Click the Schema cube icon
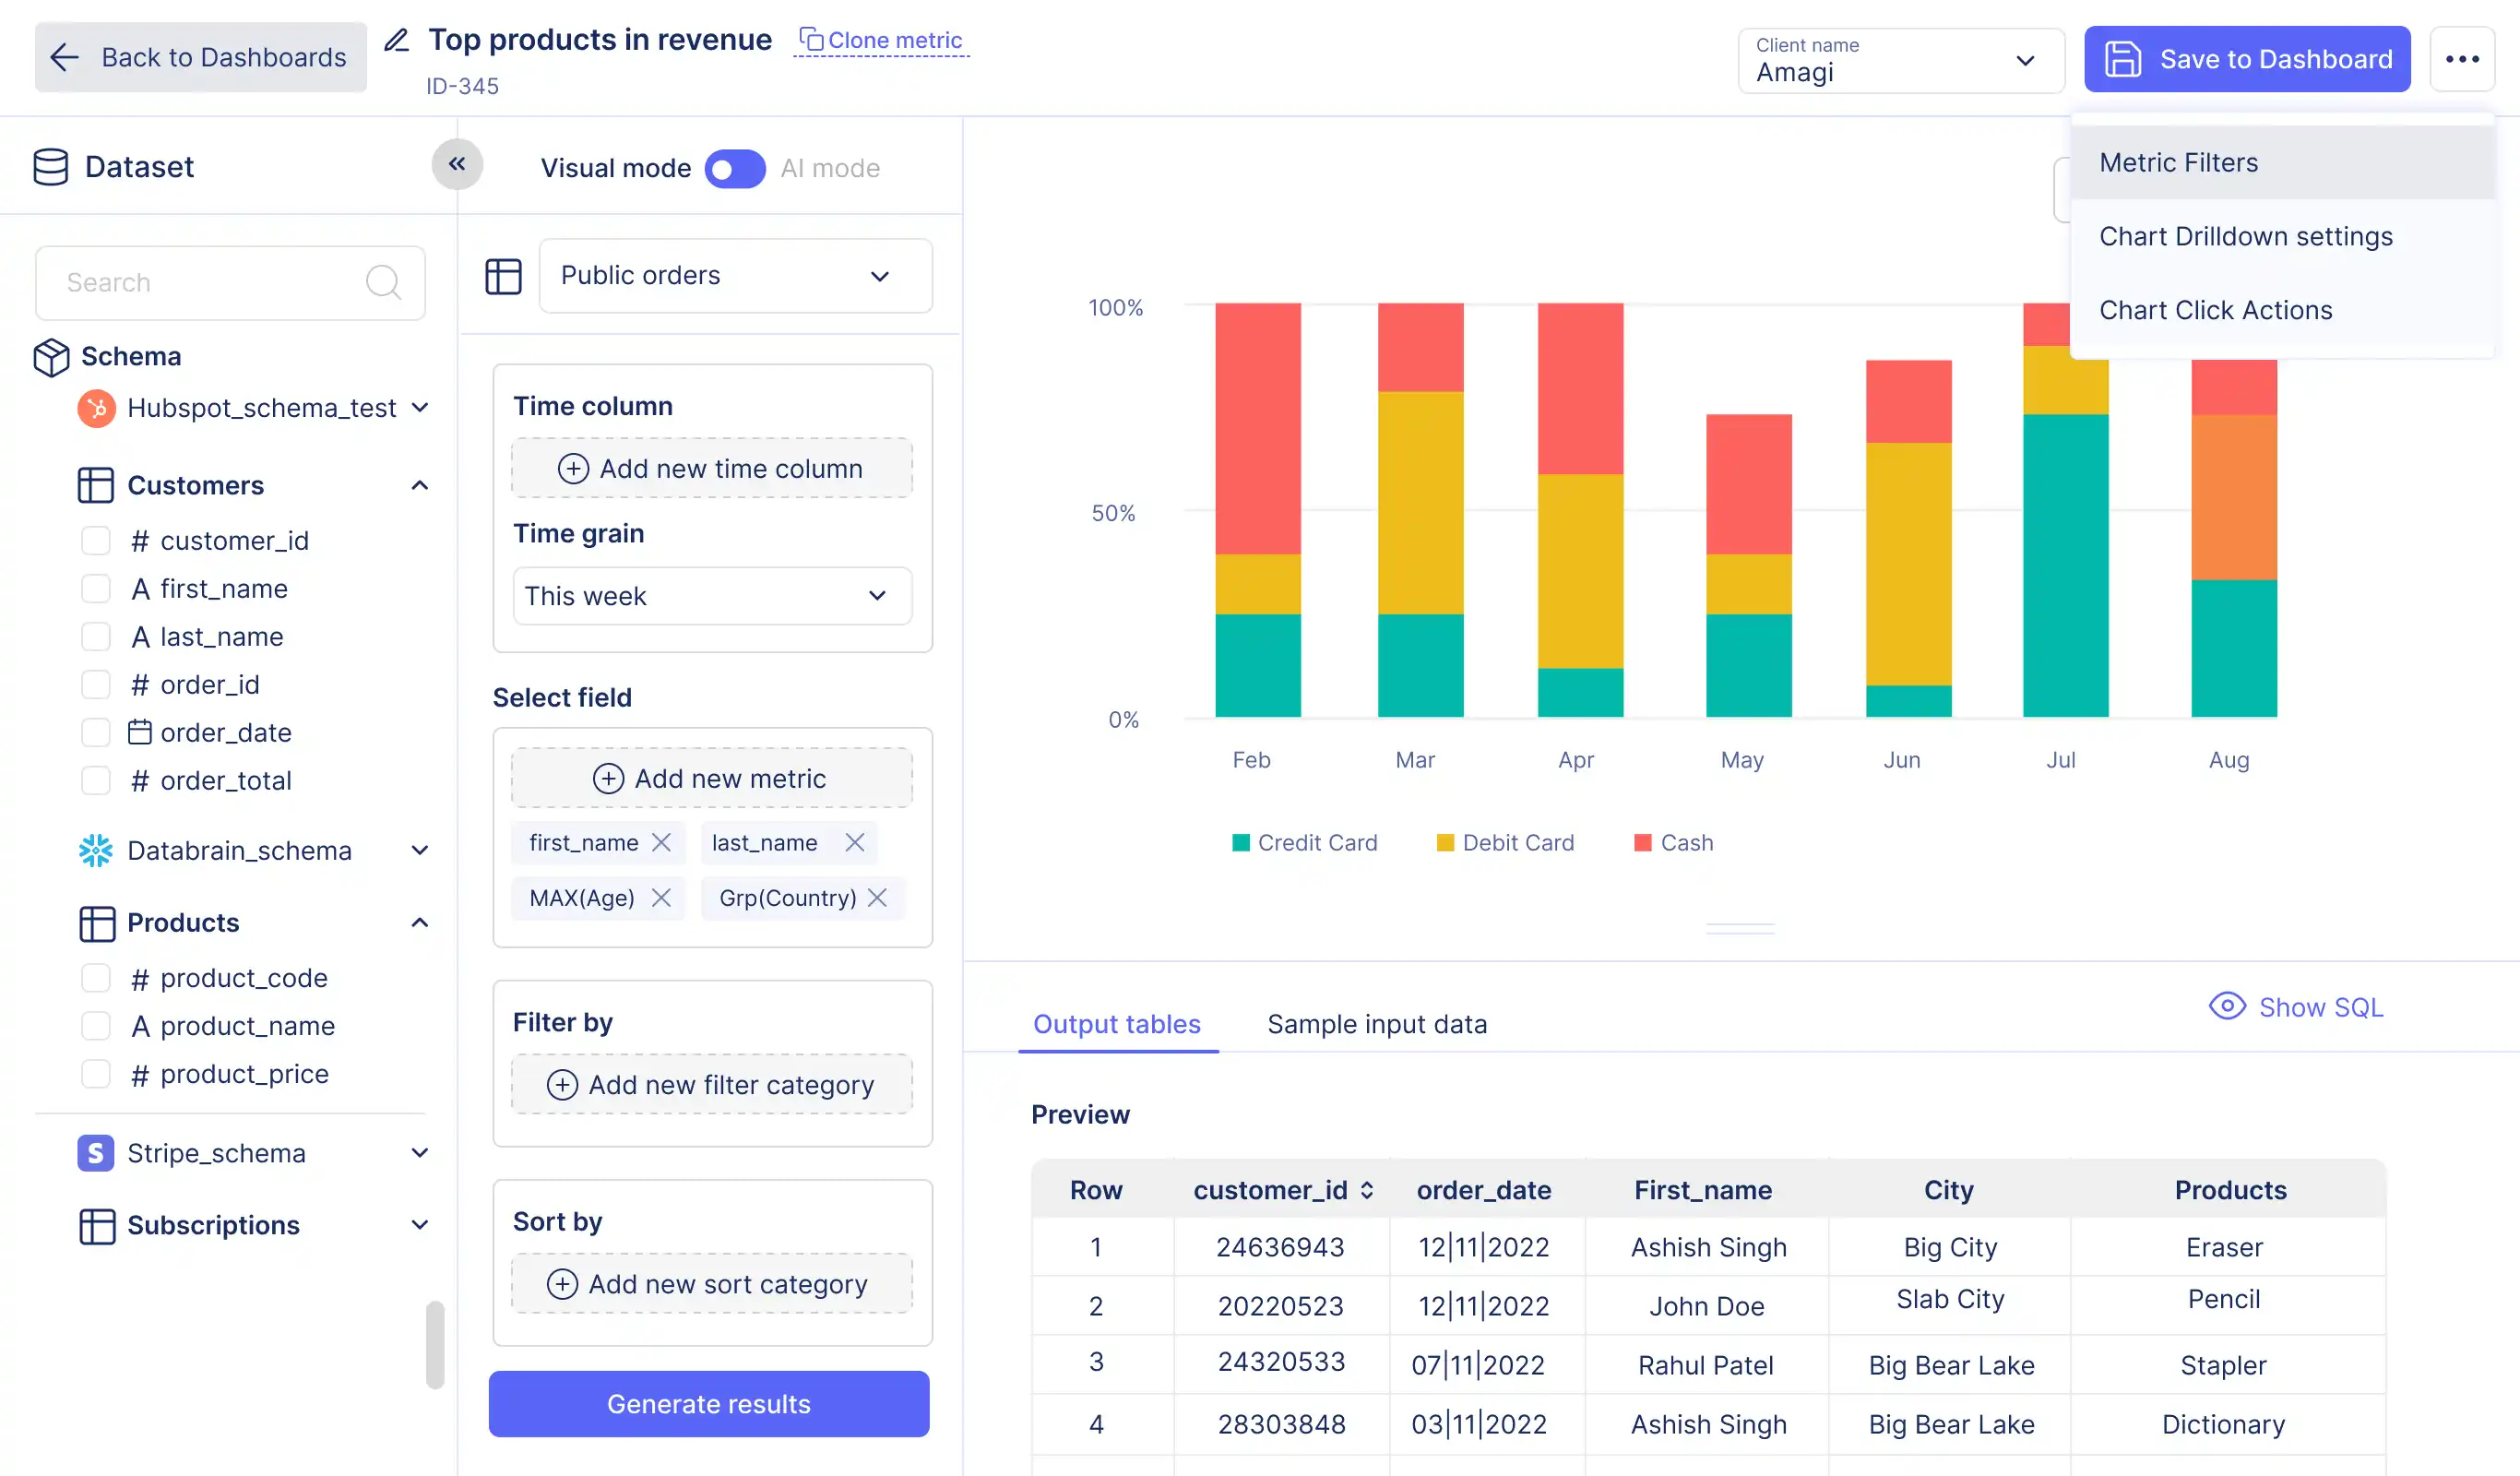2520x1476 pixels. click(x=51, y=357)
